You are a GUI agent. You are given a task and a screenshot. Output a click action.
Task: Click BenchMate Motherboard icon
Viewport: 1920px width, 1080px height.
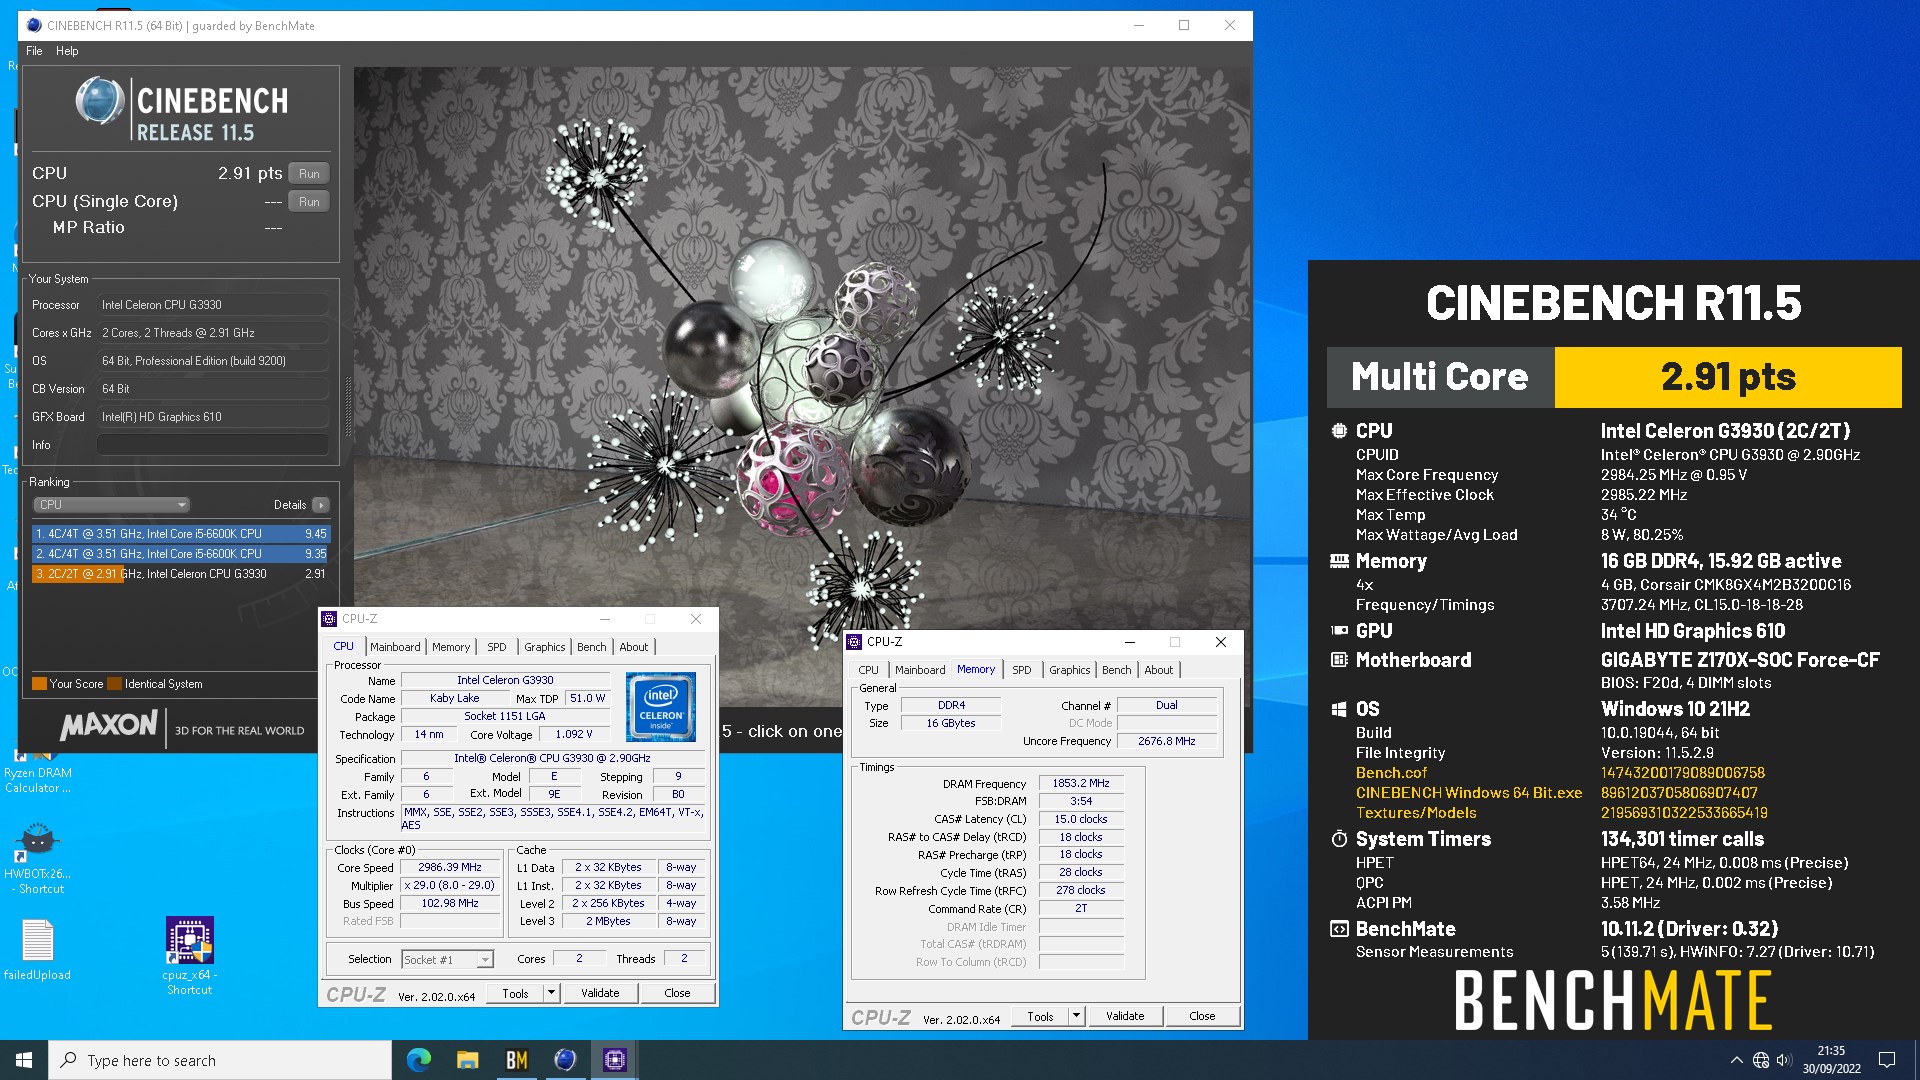1339,660
